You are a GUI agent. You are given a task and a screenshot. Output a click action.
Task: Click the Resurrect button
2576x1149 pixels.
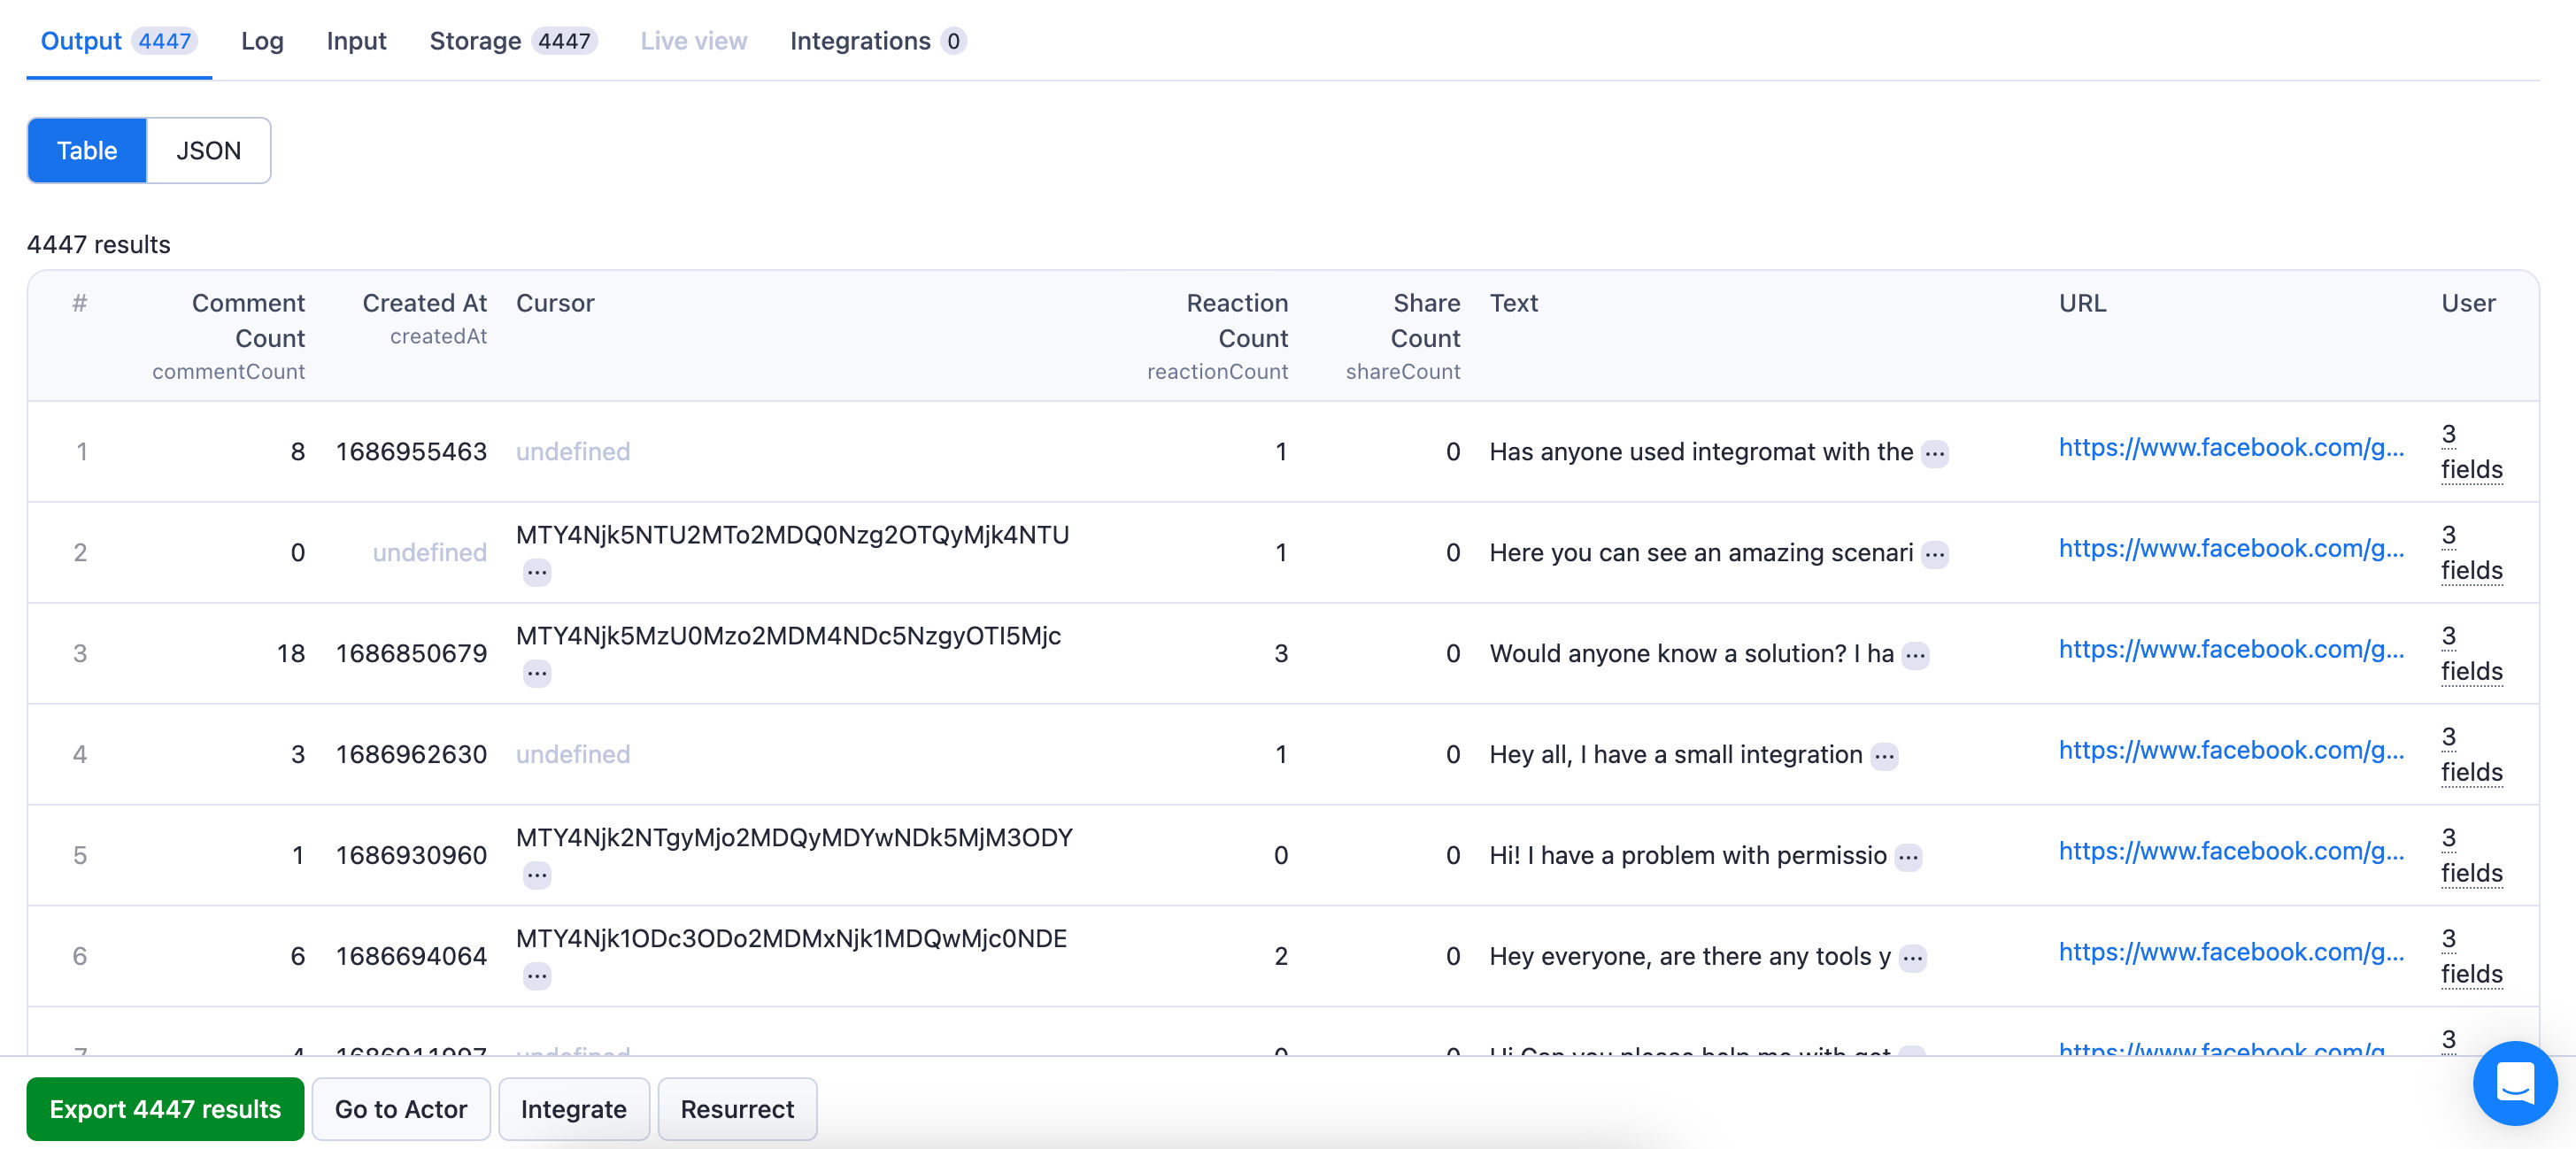pos(737,1109)
